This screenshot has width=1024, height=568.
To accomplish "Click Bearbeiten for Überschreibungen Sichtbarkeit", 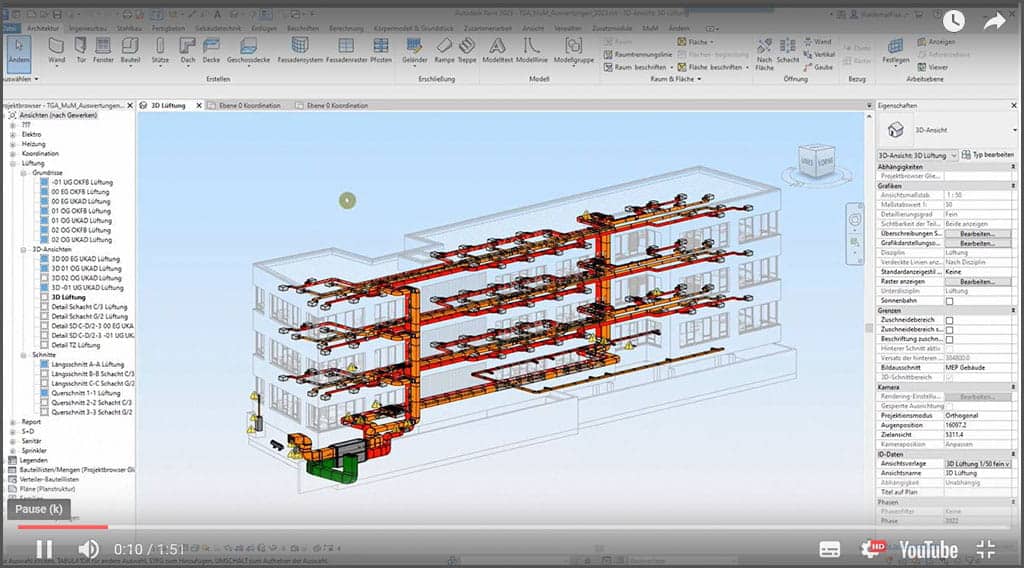I will click(978, 234).
